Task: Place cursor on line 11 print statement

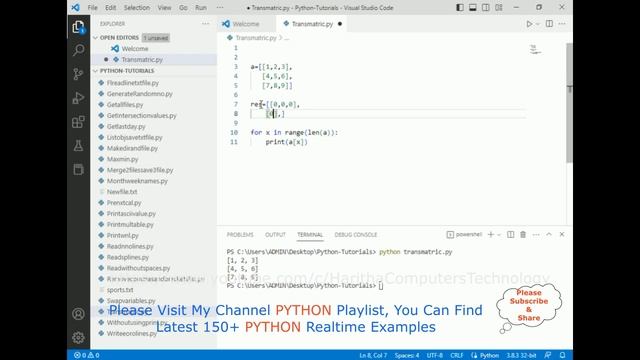Action: [x=286, y=142]
